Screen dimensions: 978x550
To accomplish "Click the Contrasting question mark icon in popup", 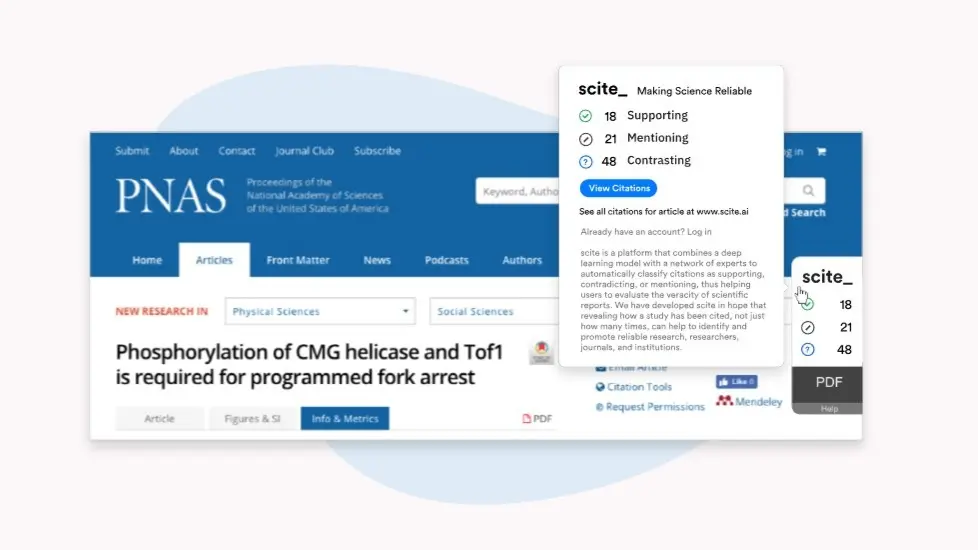I will click(x=585, y=162).
